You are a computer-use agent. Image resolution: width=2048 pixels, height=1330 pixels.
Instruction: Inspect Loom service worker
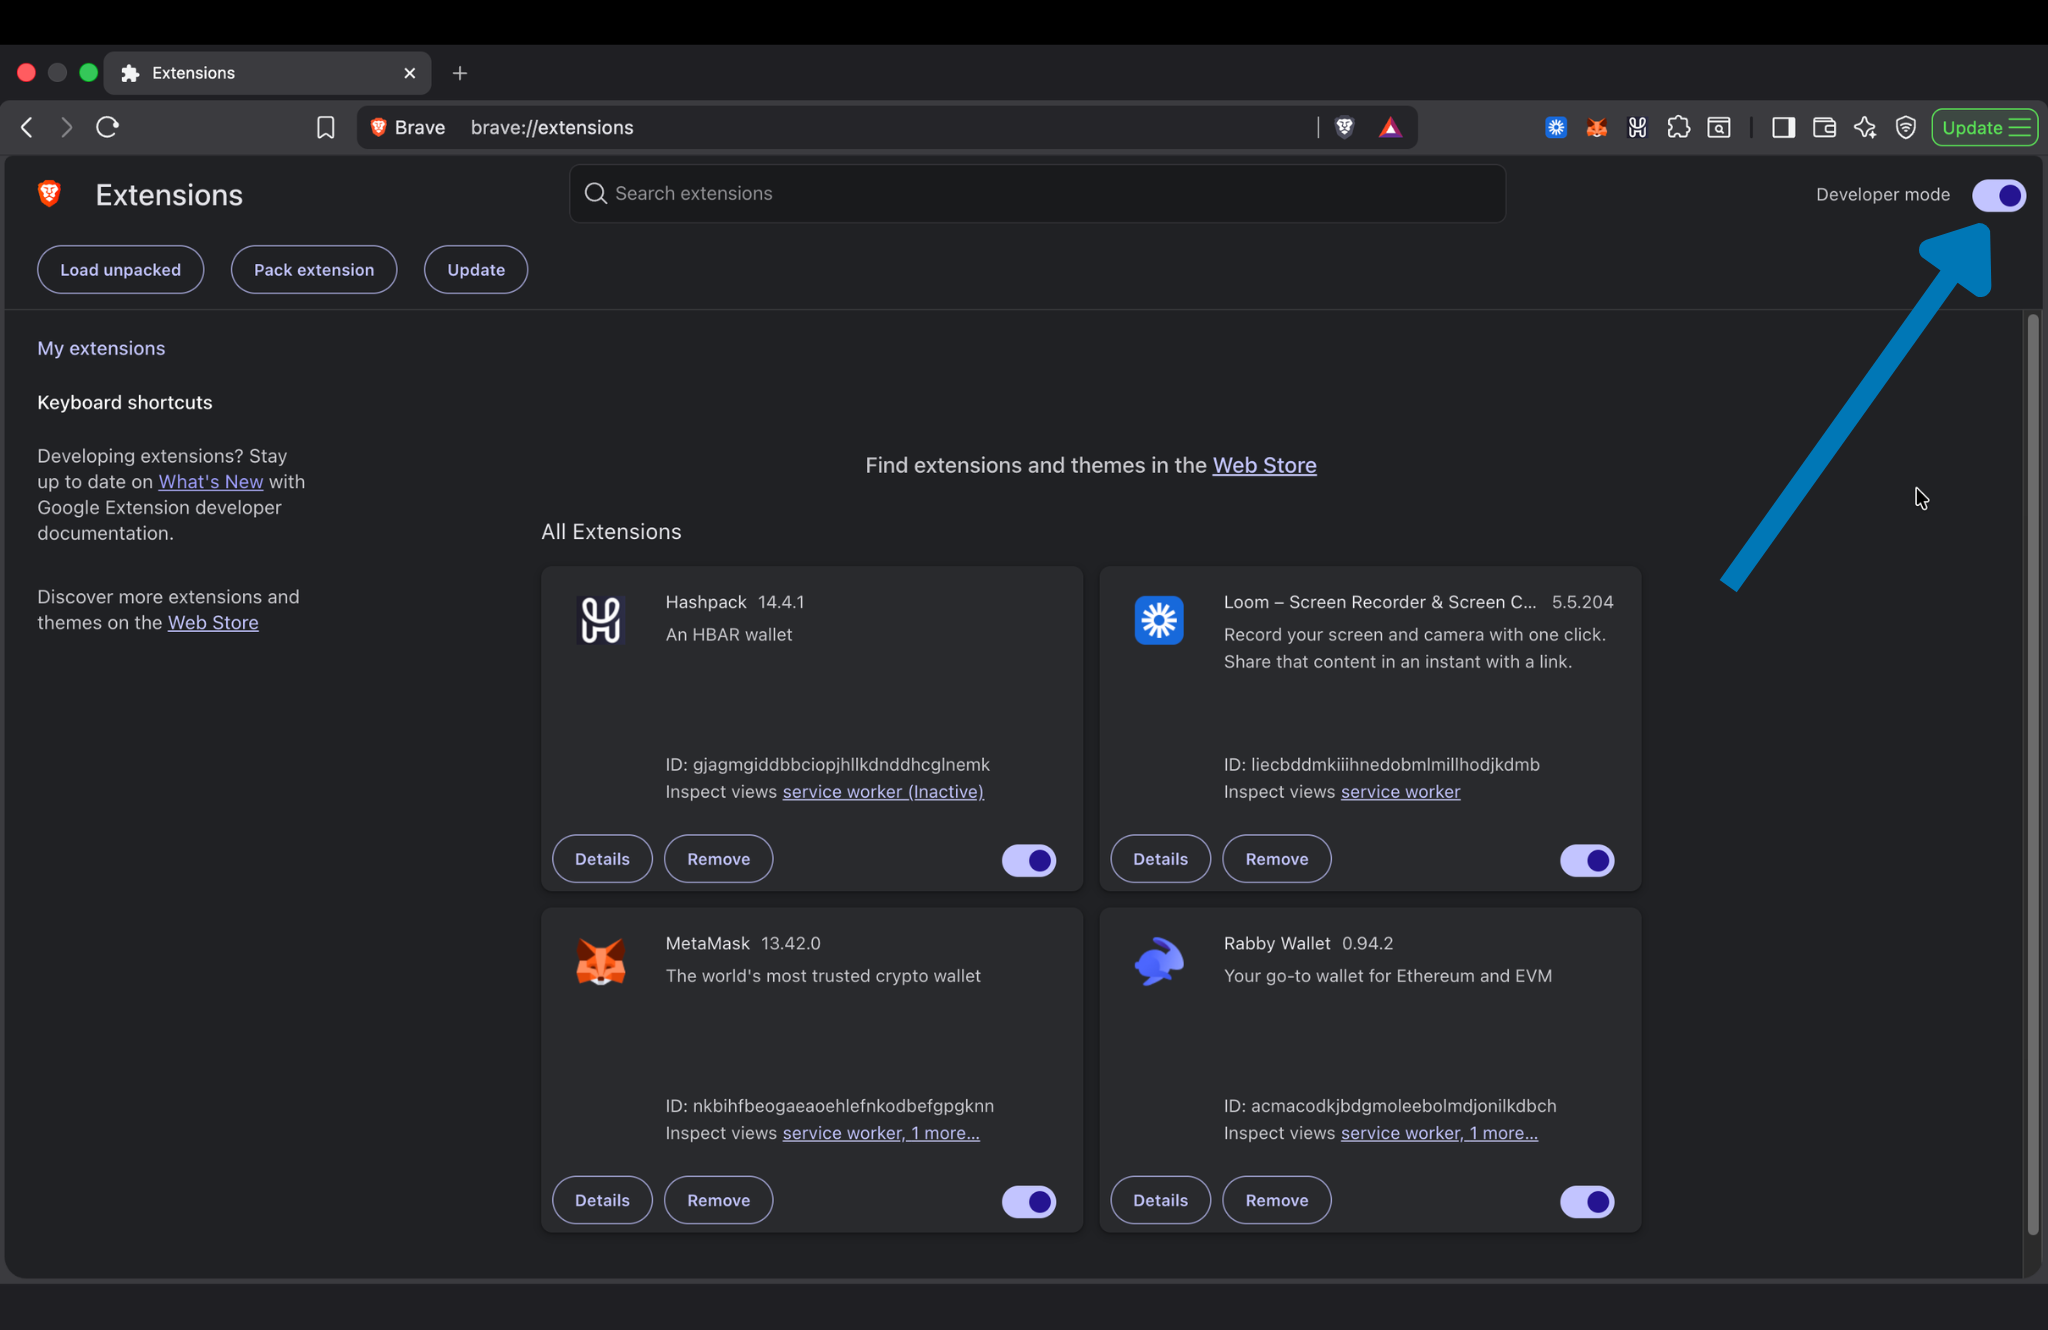(1400, 792)
